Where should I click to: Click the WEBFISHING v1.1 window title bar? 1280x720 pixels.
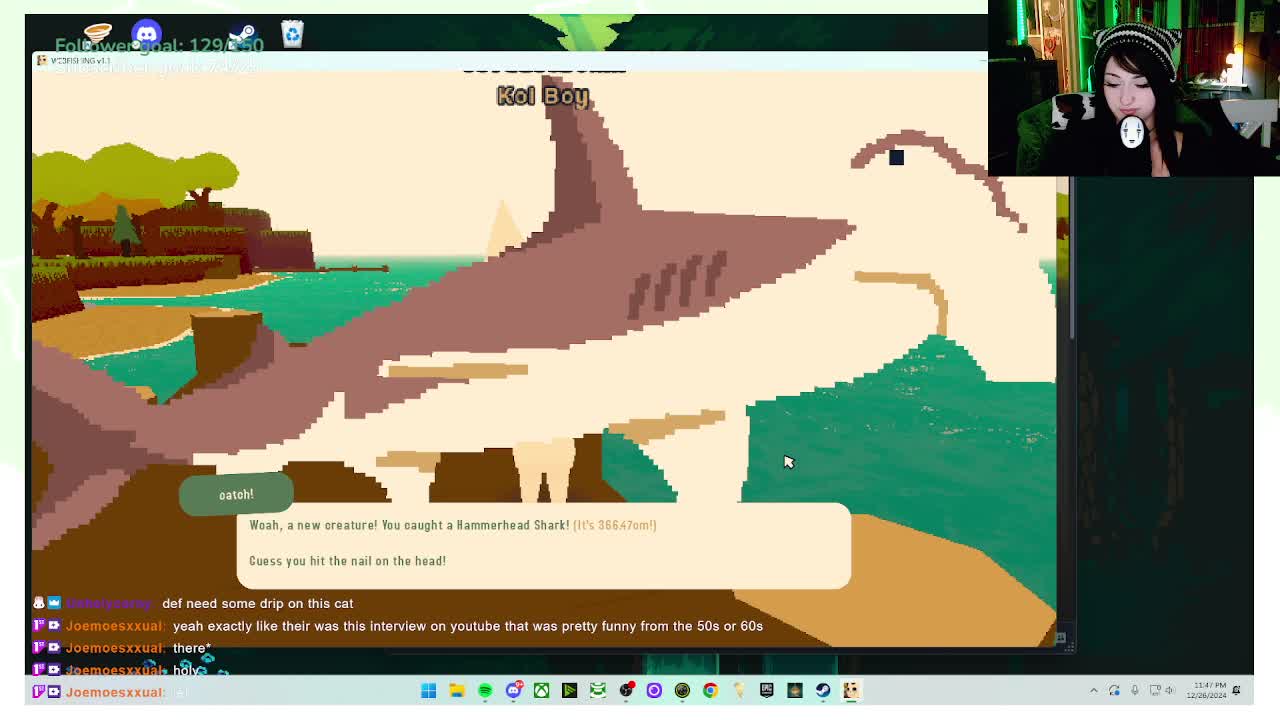(x=510, y=60)
